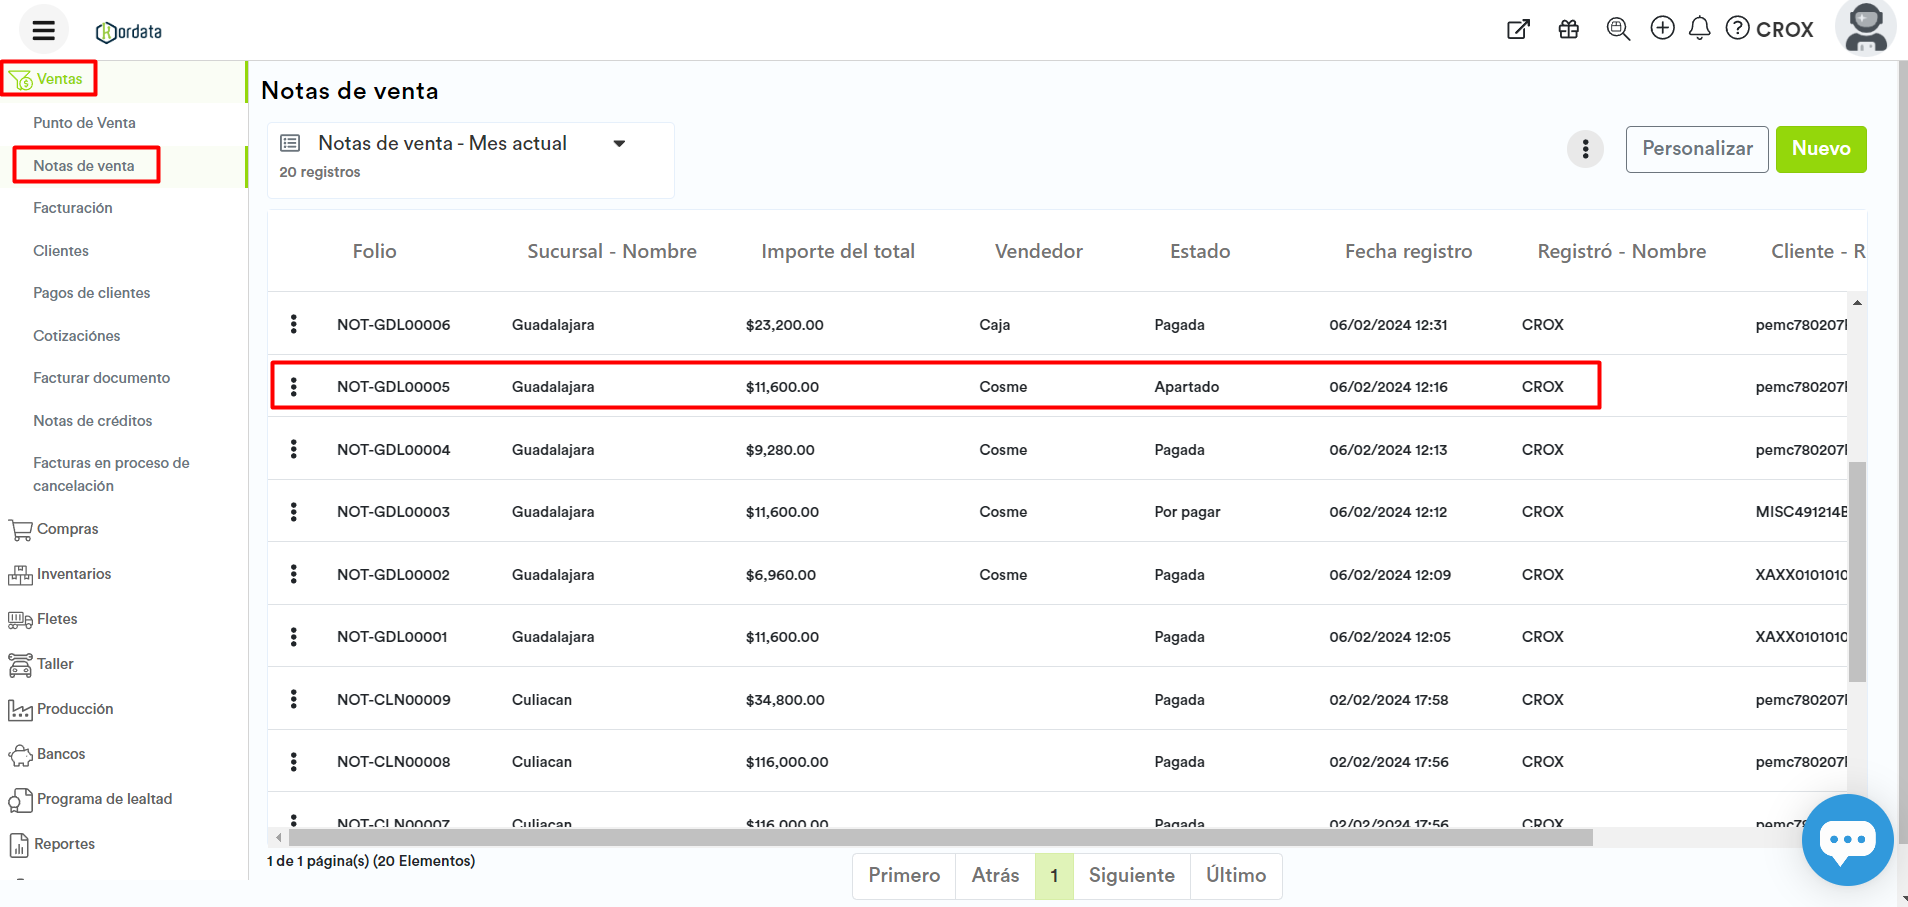Open Facturación in the sidebar

click(73, 208)
